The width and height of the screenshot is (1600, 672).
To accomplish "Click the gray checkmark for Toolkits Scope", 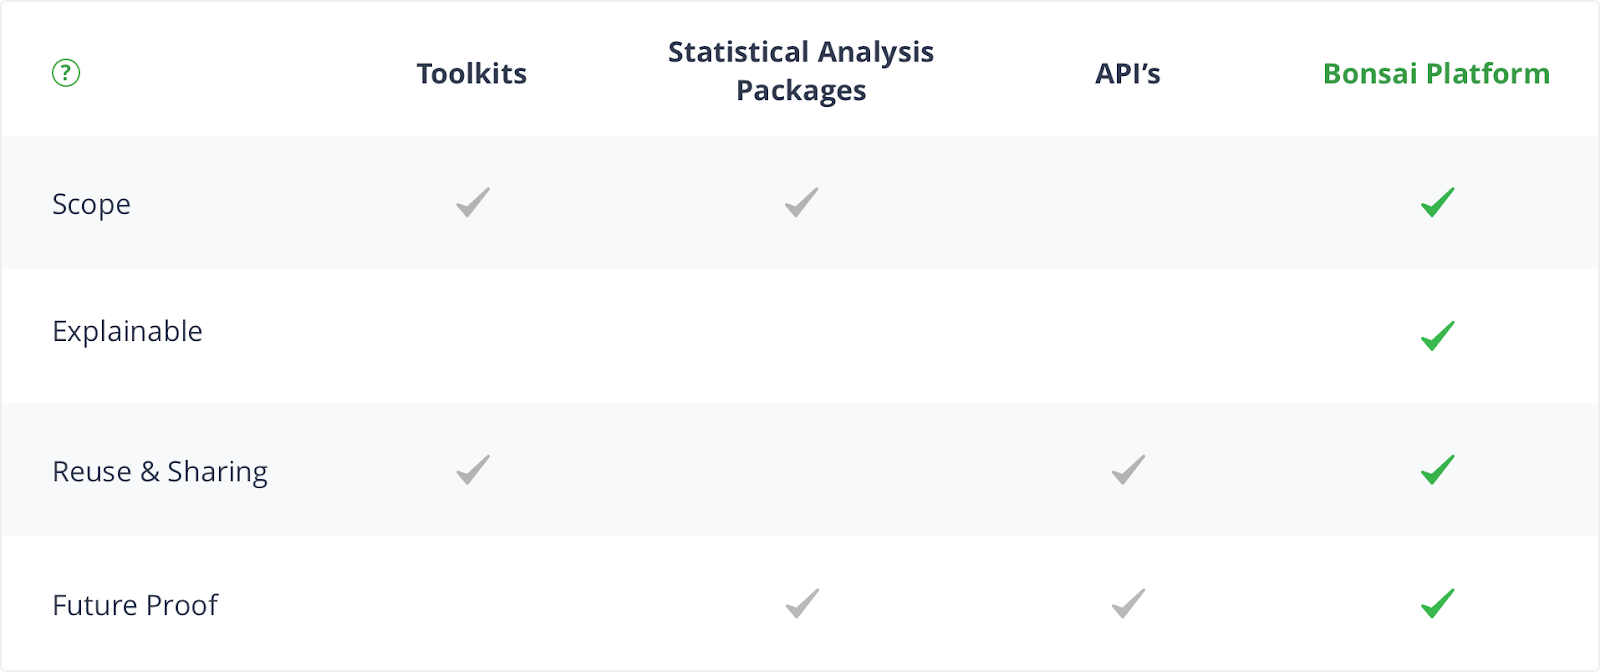I will click(x=473, y=202).
